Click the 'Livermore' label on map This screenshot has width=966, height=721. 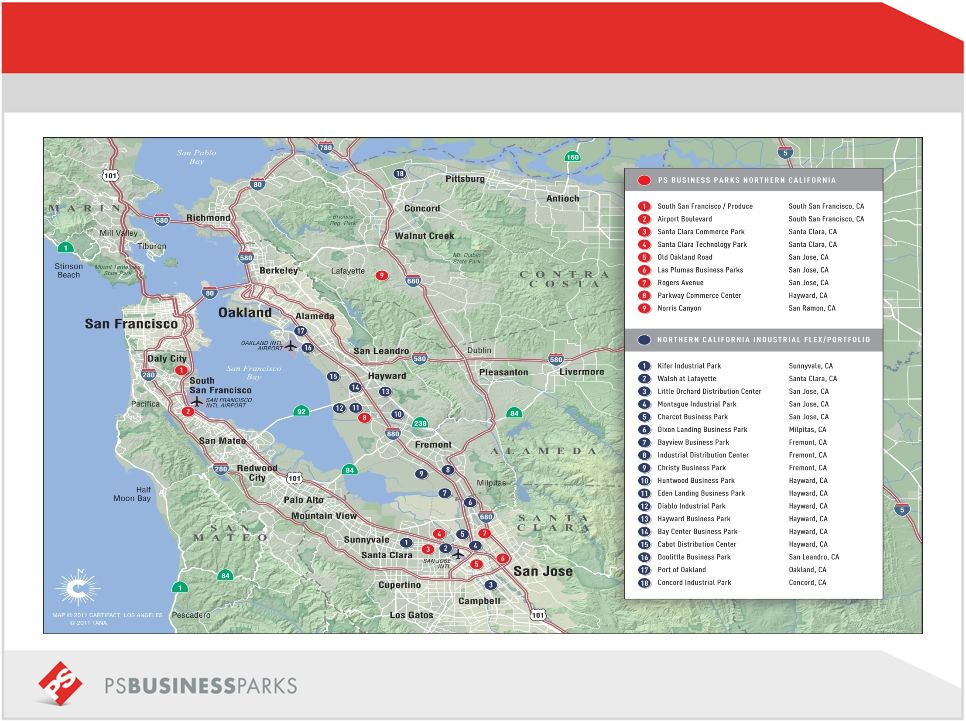click(582, 372)
